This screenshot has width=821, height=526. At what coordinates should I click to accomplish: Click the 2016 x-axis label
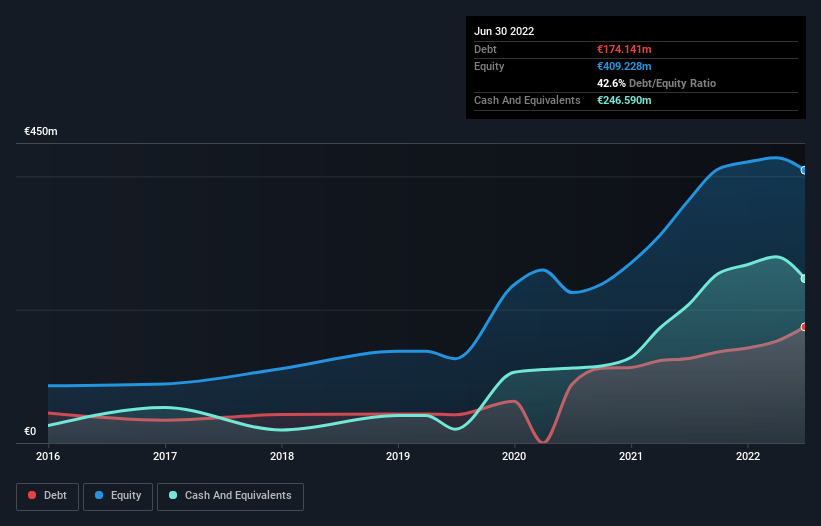click(x=48, y=456)
